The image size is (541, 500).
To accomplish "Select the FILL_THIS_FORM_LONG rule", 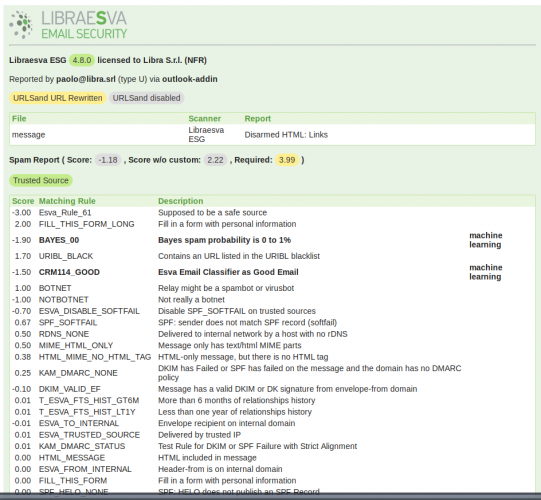I will tap(87, 224).
